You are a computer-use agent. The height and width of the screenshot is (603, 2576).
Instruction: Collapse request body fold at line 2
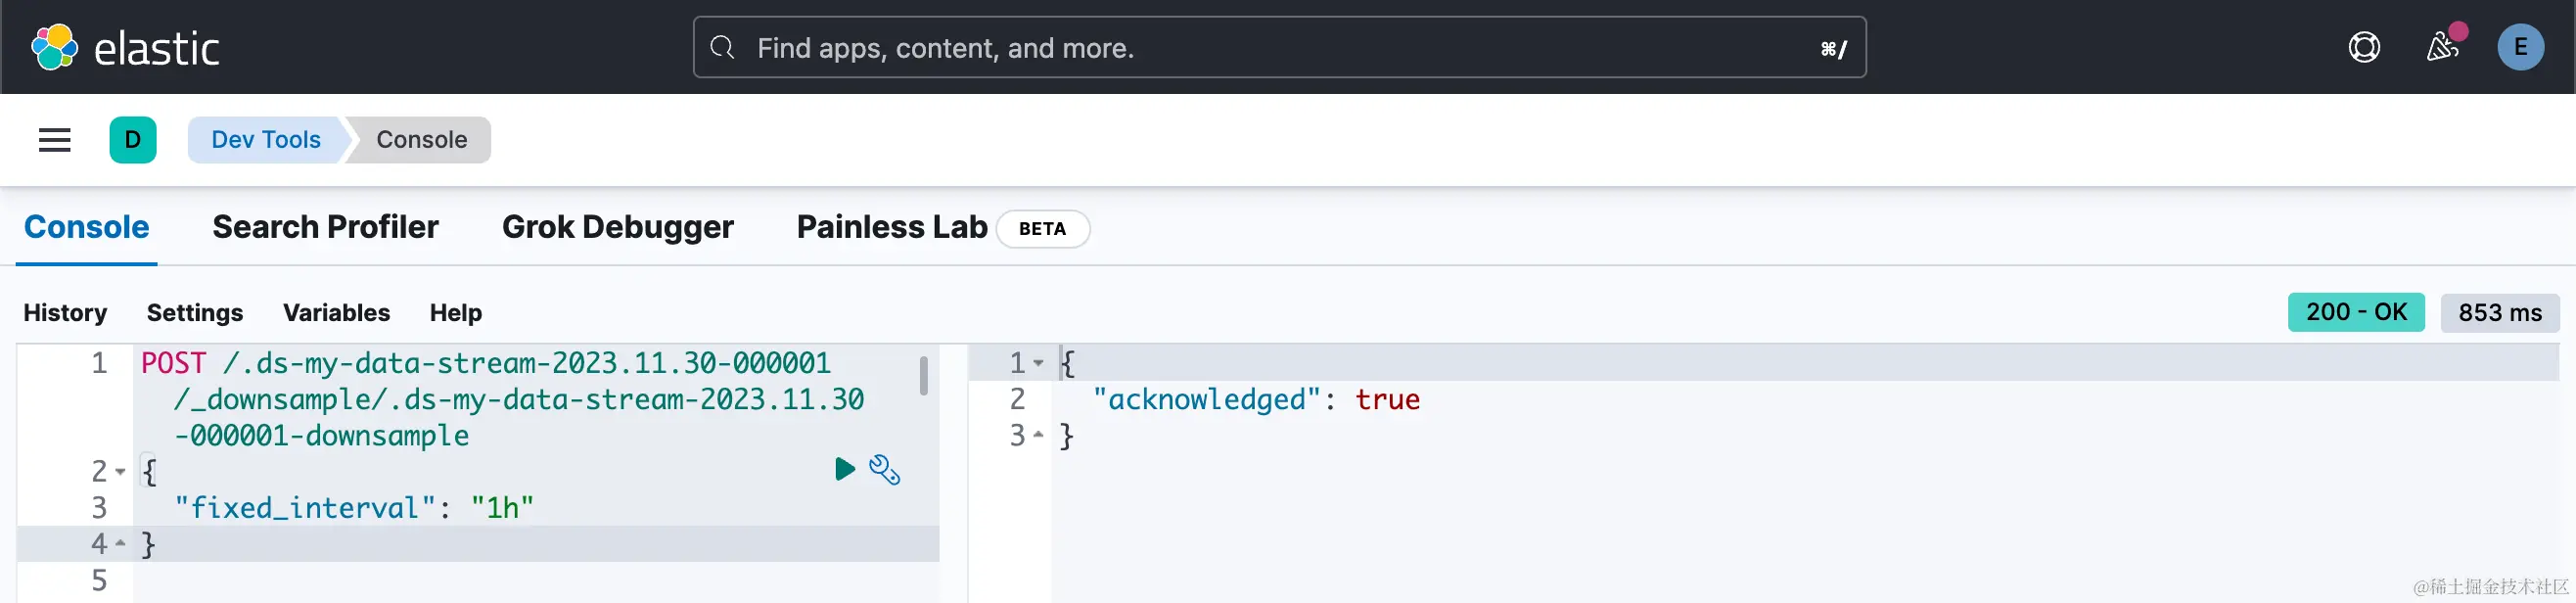click(120, 471)
